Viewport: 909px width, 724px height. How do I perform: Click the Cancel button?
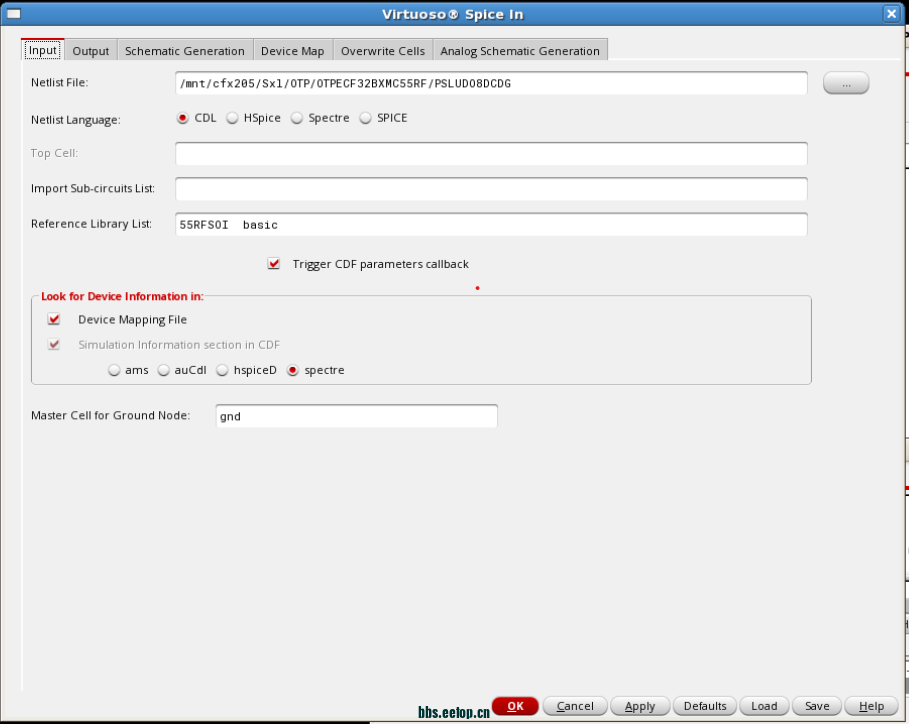575,706
